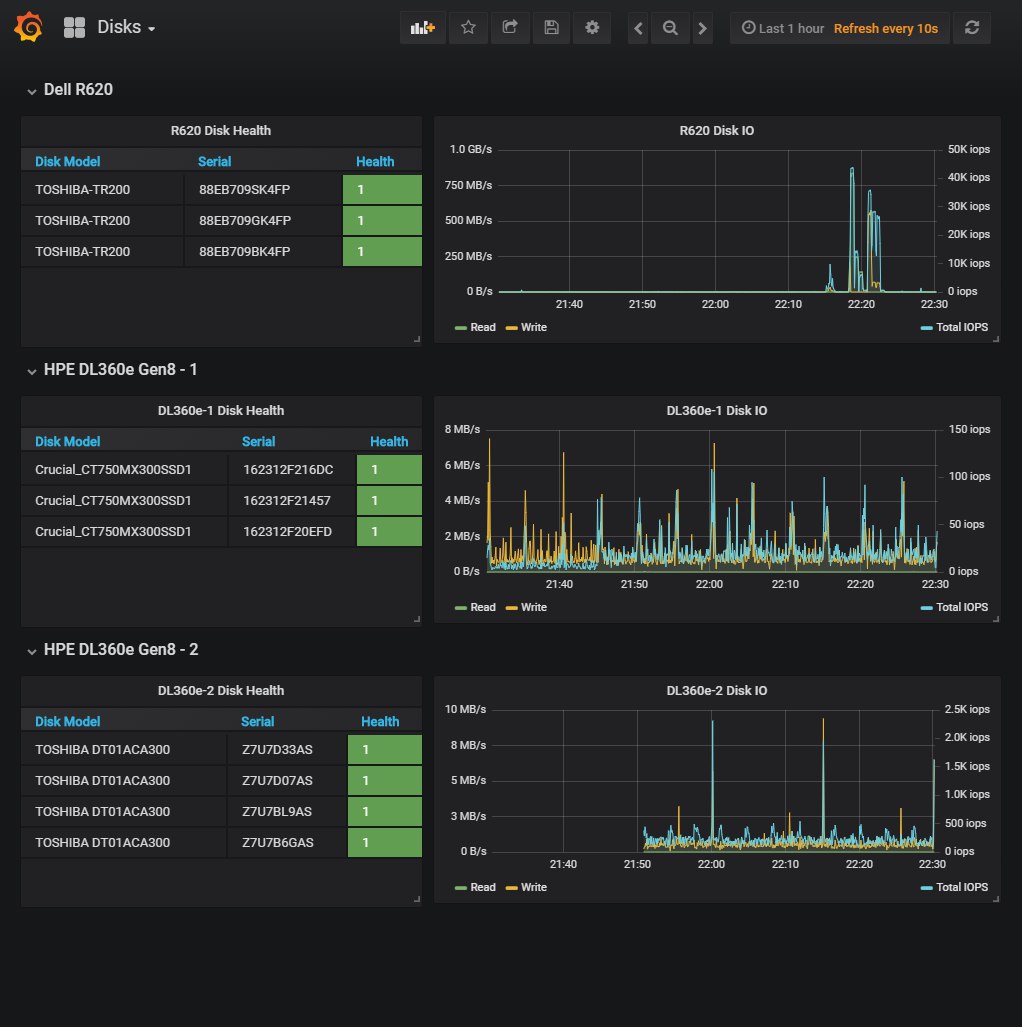Zoom out the time range
Screen dimensions: 1022x1027
tap(670, 28)
